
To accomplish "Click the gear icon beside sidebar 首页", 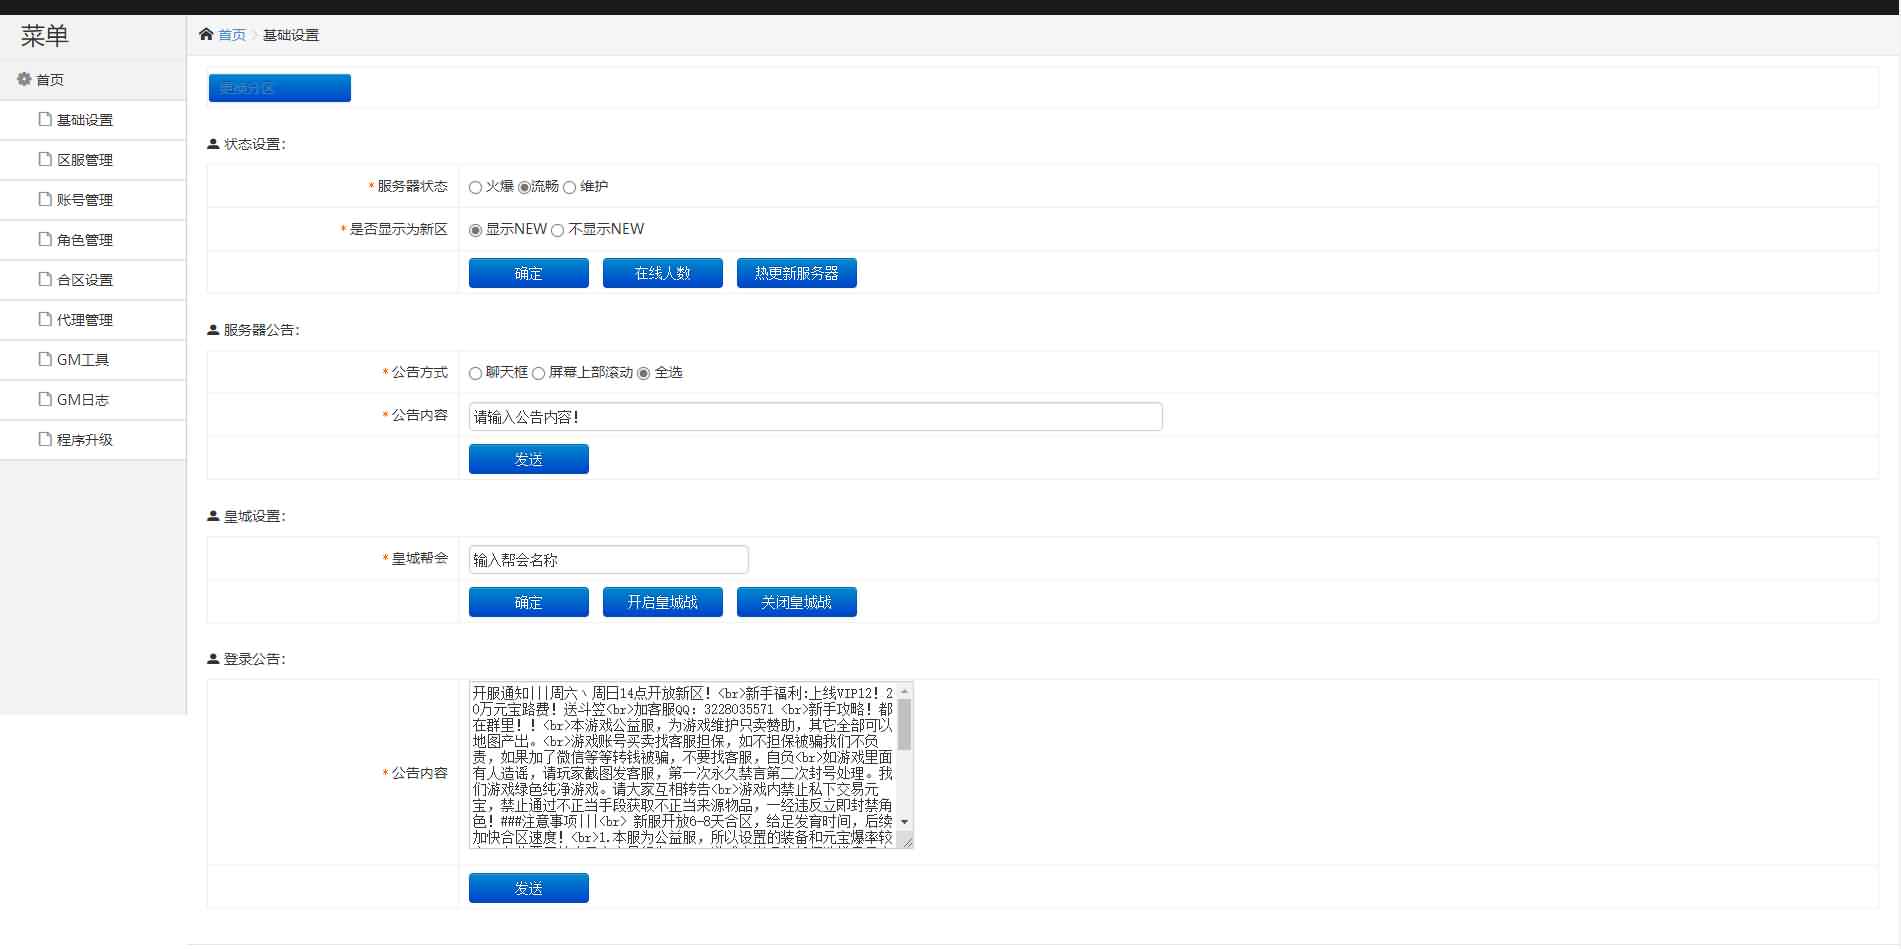I will pyautogui.click(x=23, y=79).
